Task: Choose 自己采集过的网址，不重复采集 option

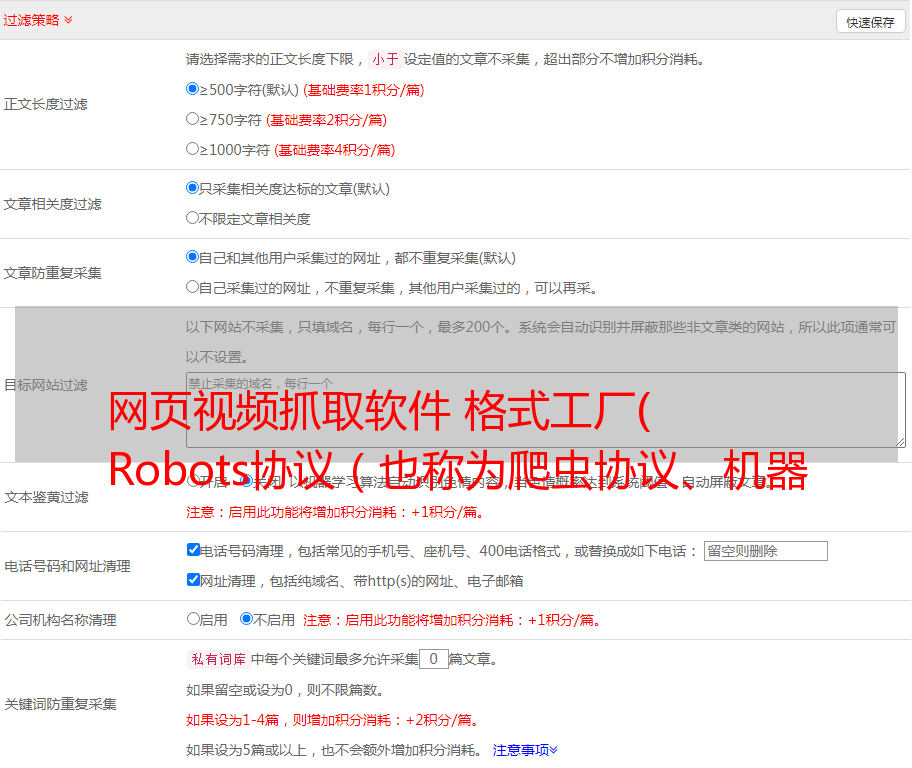Action: click(x=193, y=287)
